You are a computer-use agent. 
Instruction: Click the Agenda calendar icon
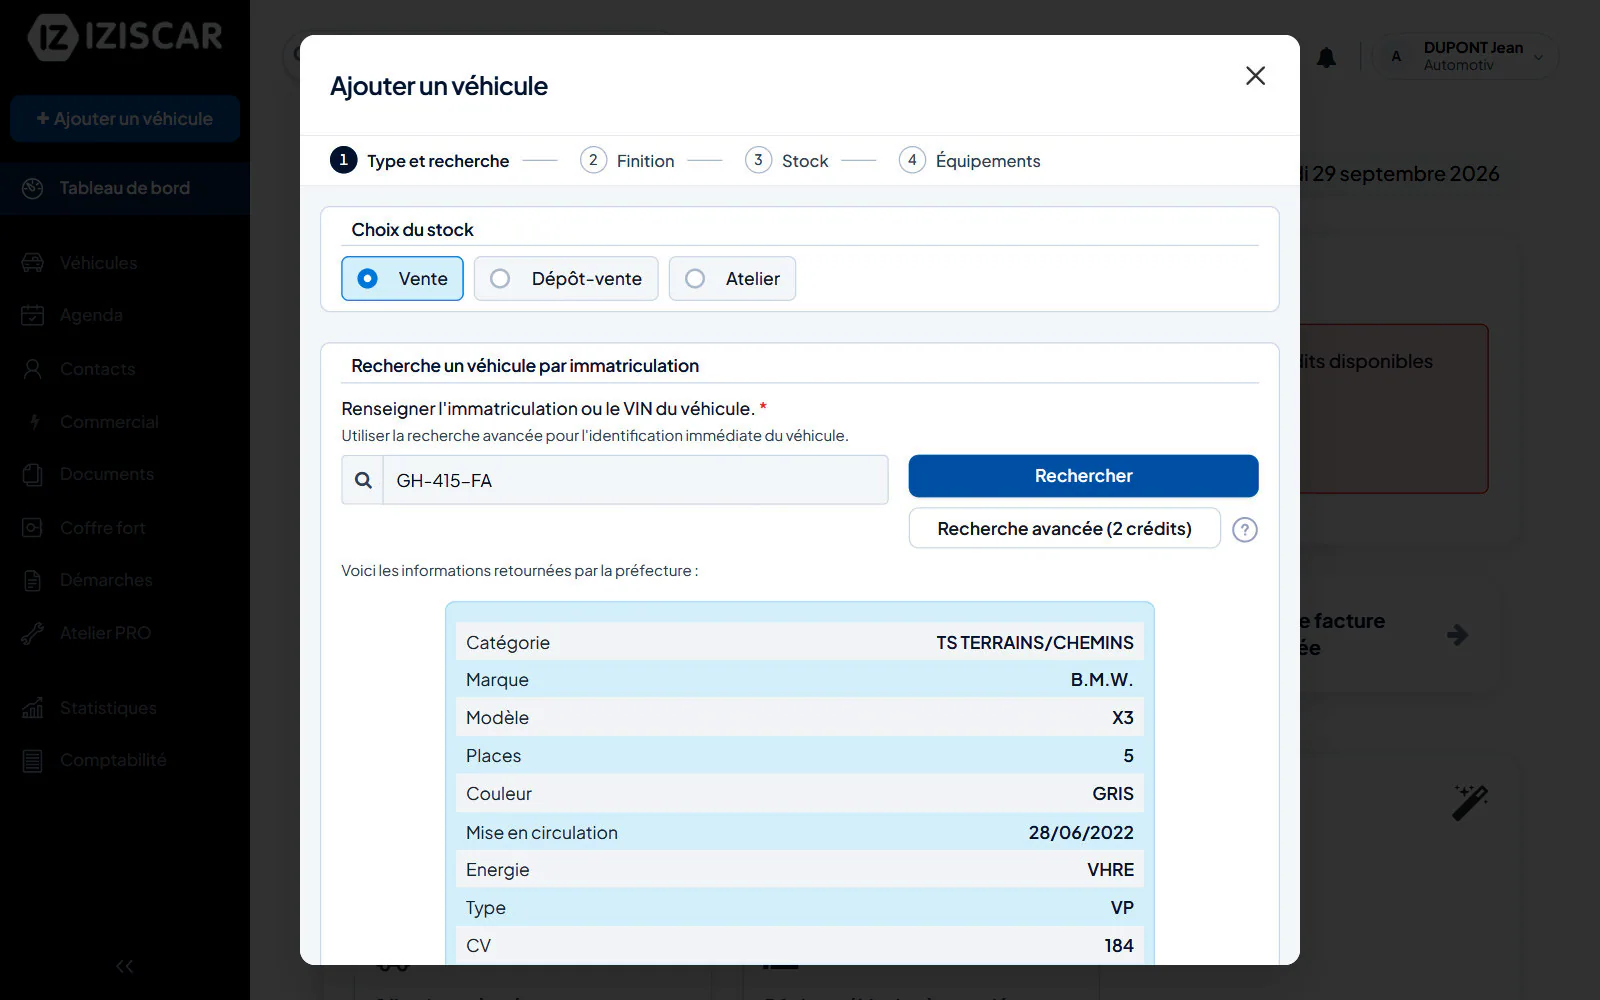point(33,315)
